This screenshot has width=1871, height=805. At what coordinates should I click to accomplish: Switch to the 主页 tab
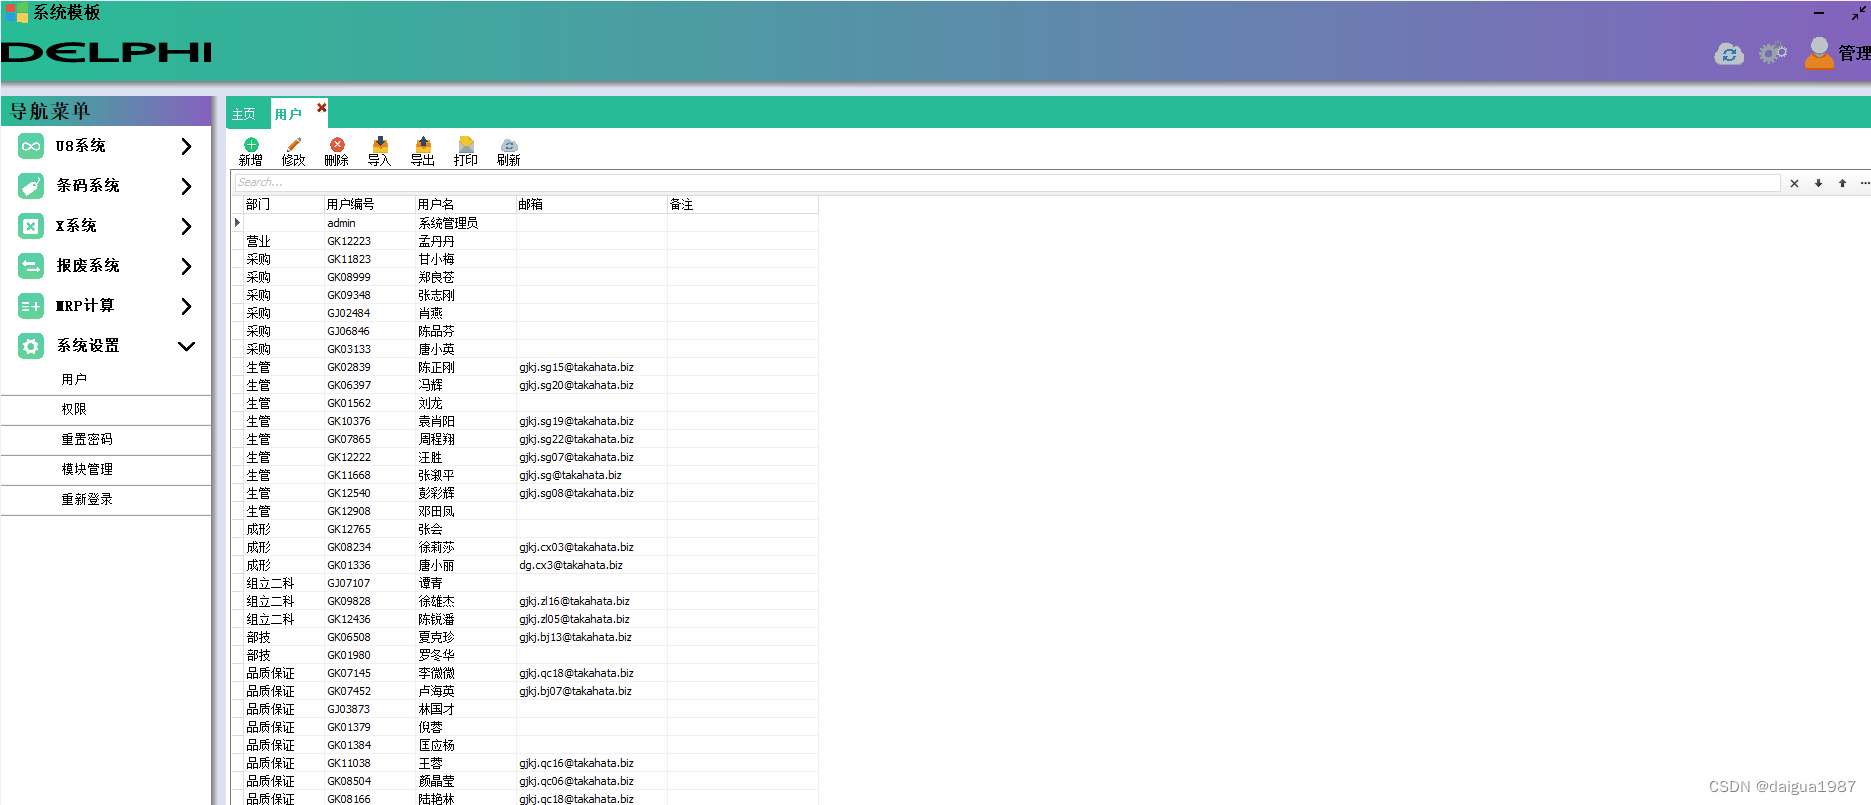(x=244, y=114)
